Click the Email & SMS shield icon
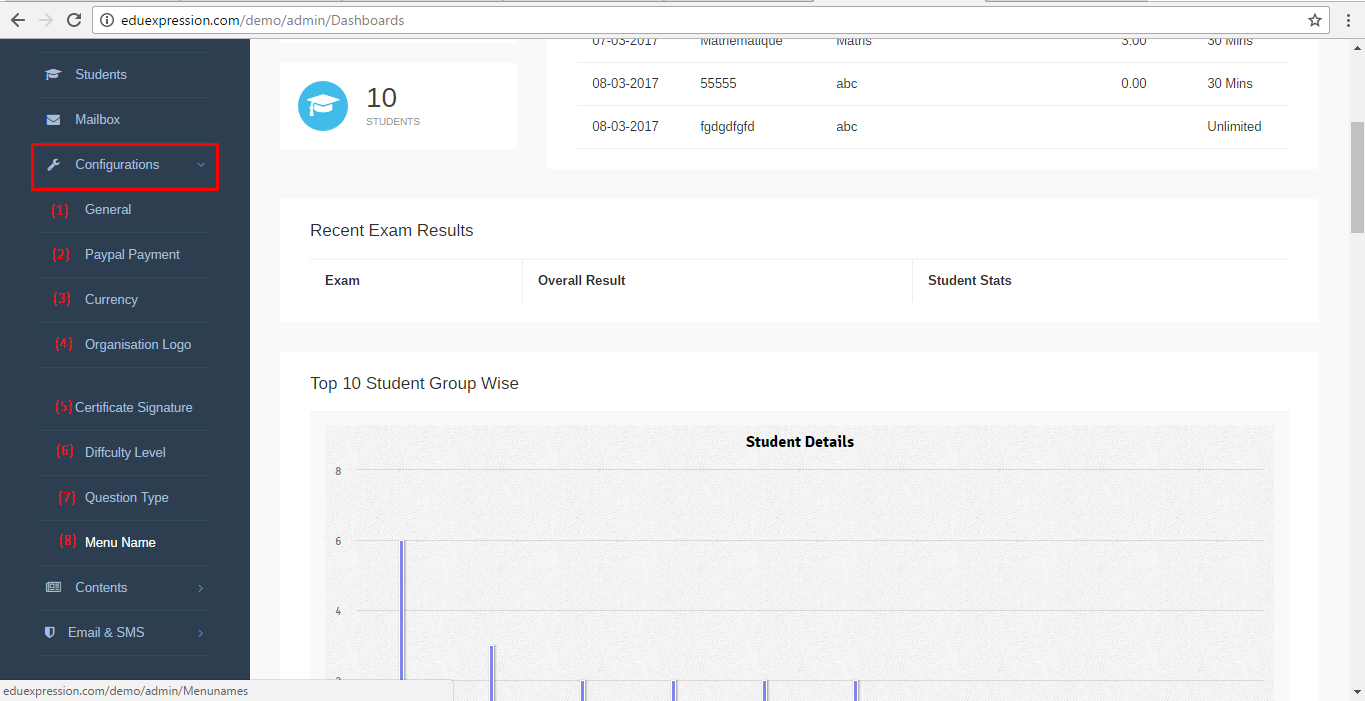 pos(50,633)
